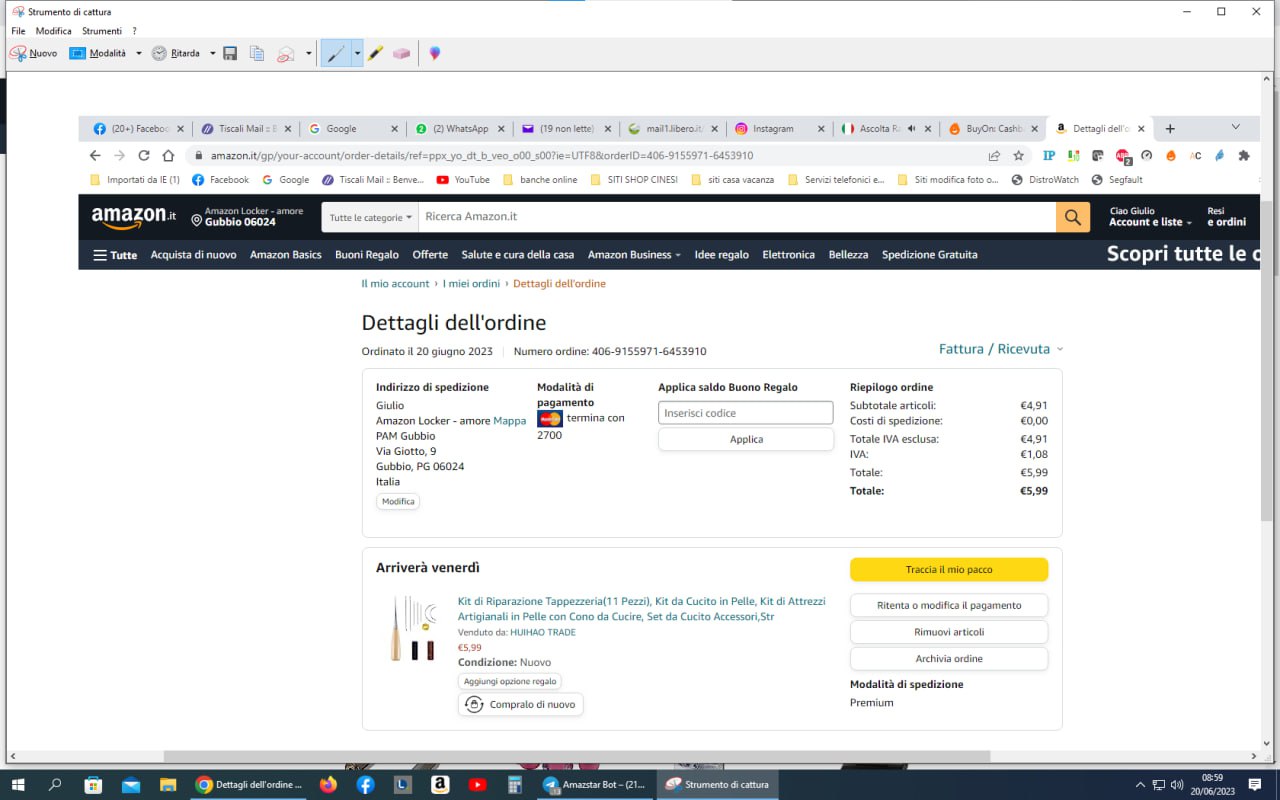Screen dimensions: 1280x800
Task: Open Firefox from the taskbar
Action: [328, 785]
